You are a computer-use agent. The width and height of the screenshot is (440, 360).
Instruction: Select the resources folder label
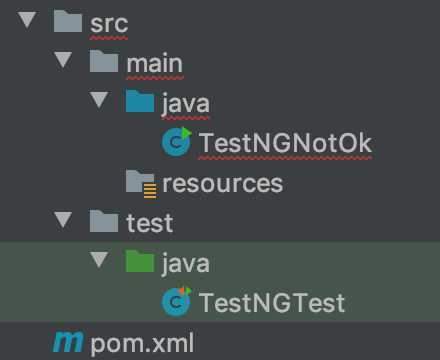click(x=223, y=184)
